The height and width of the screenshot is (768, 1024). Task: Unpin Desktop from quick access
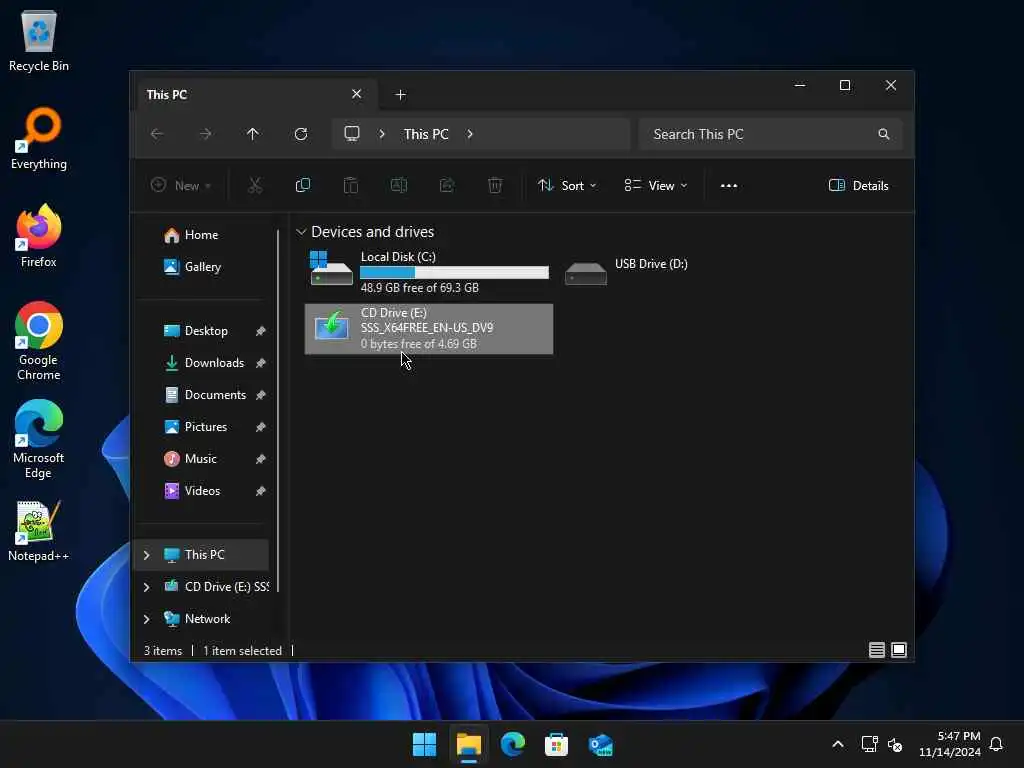[261, 331]
